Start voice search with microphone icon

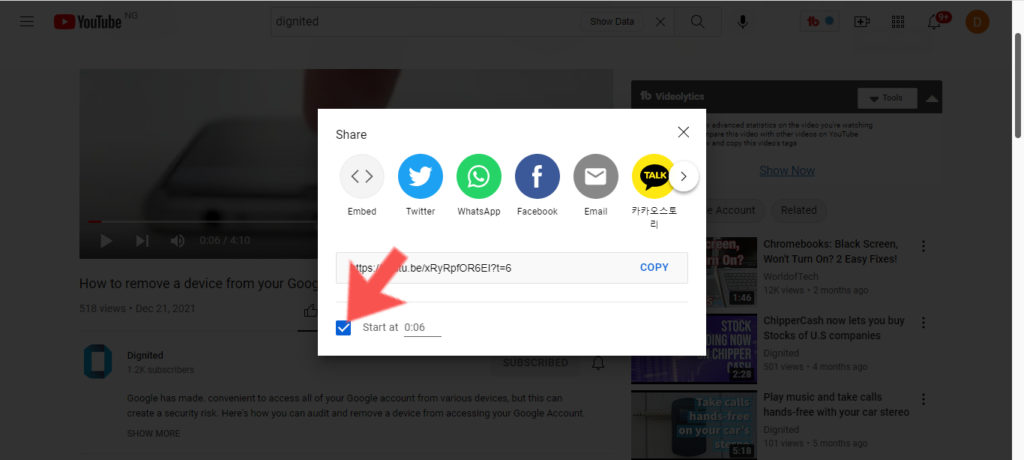pyautogui.click(x=743, y=22)
